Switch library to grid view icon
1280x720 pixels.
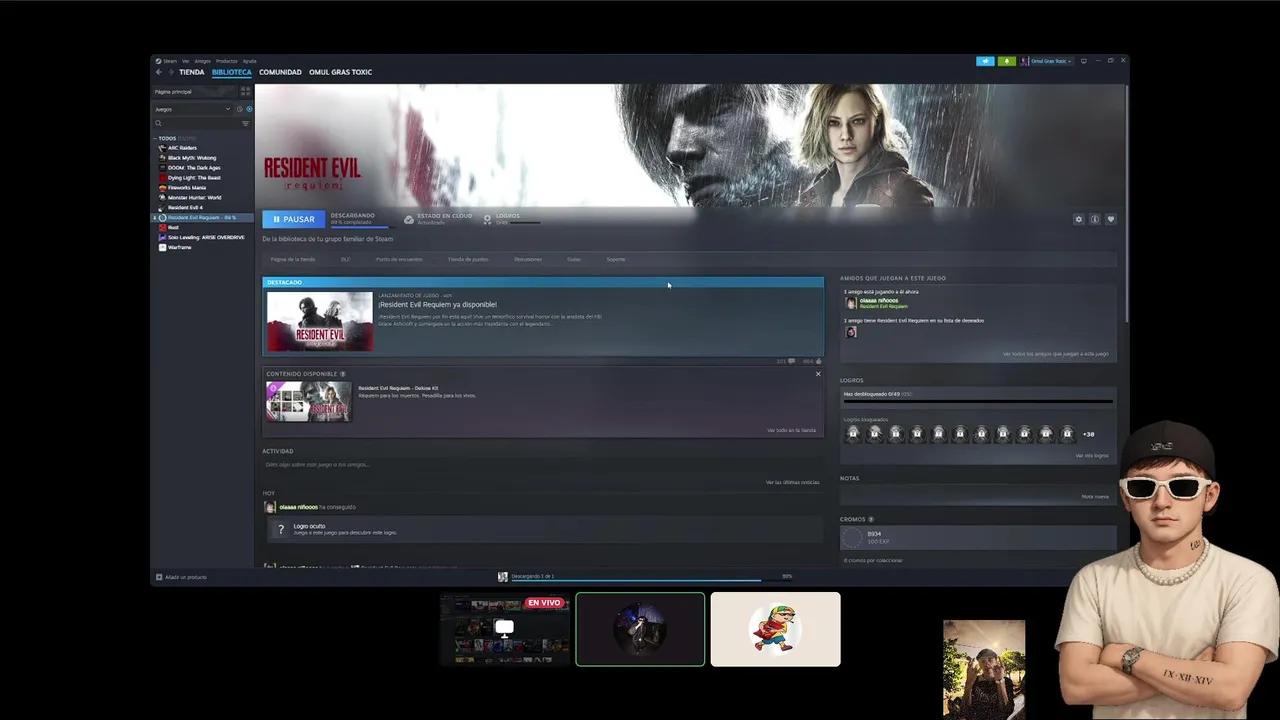coord(245,91)
